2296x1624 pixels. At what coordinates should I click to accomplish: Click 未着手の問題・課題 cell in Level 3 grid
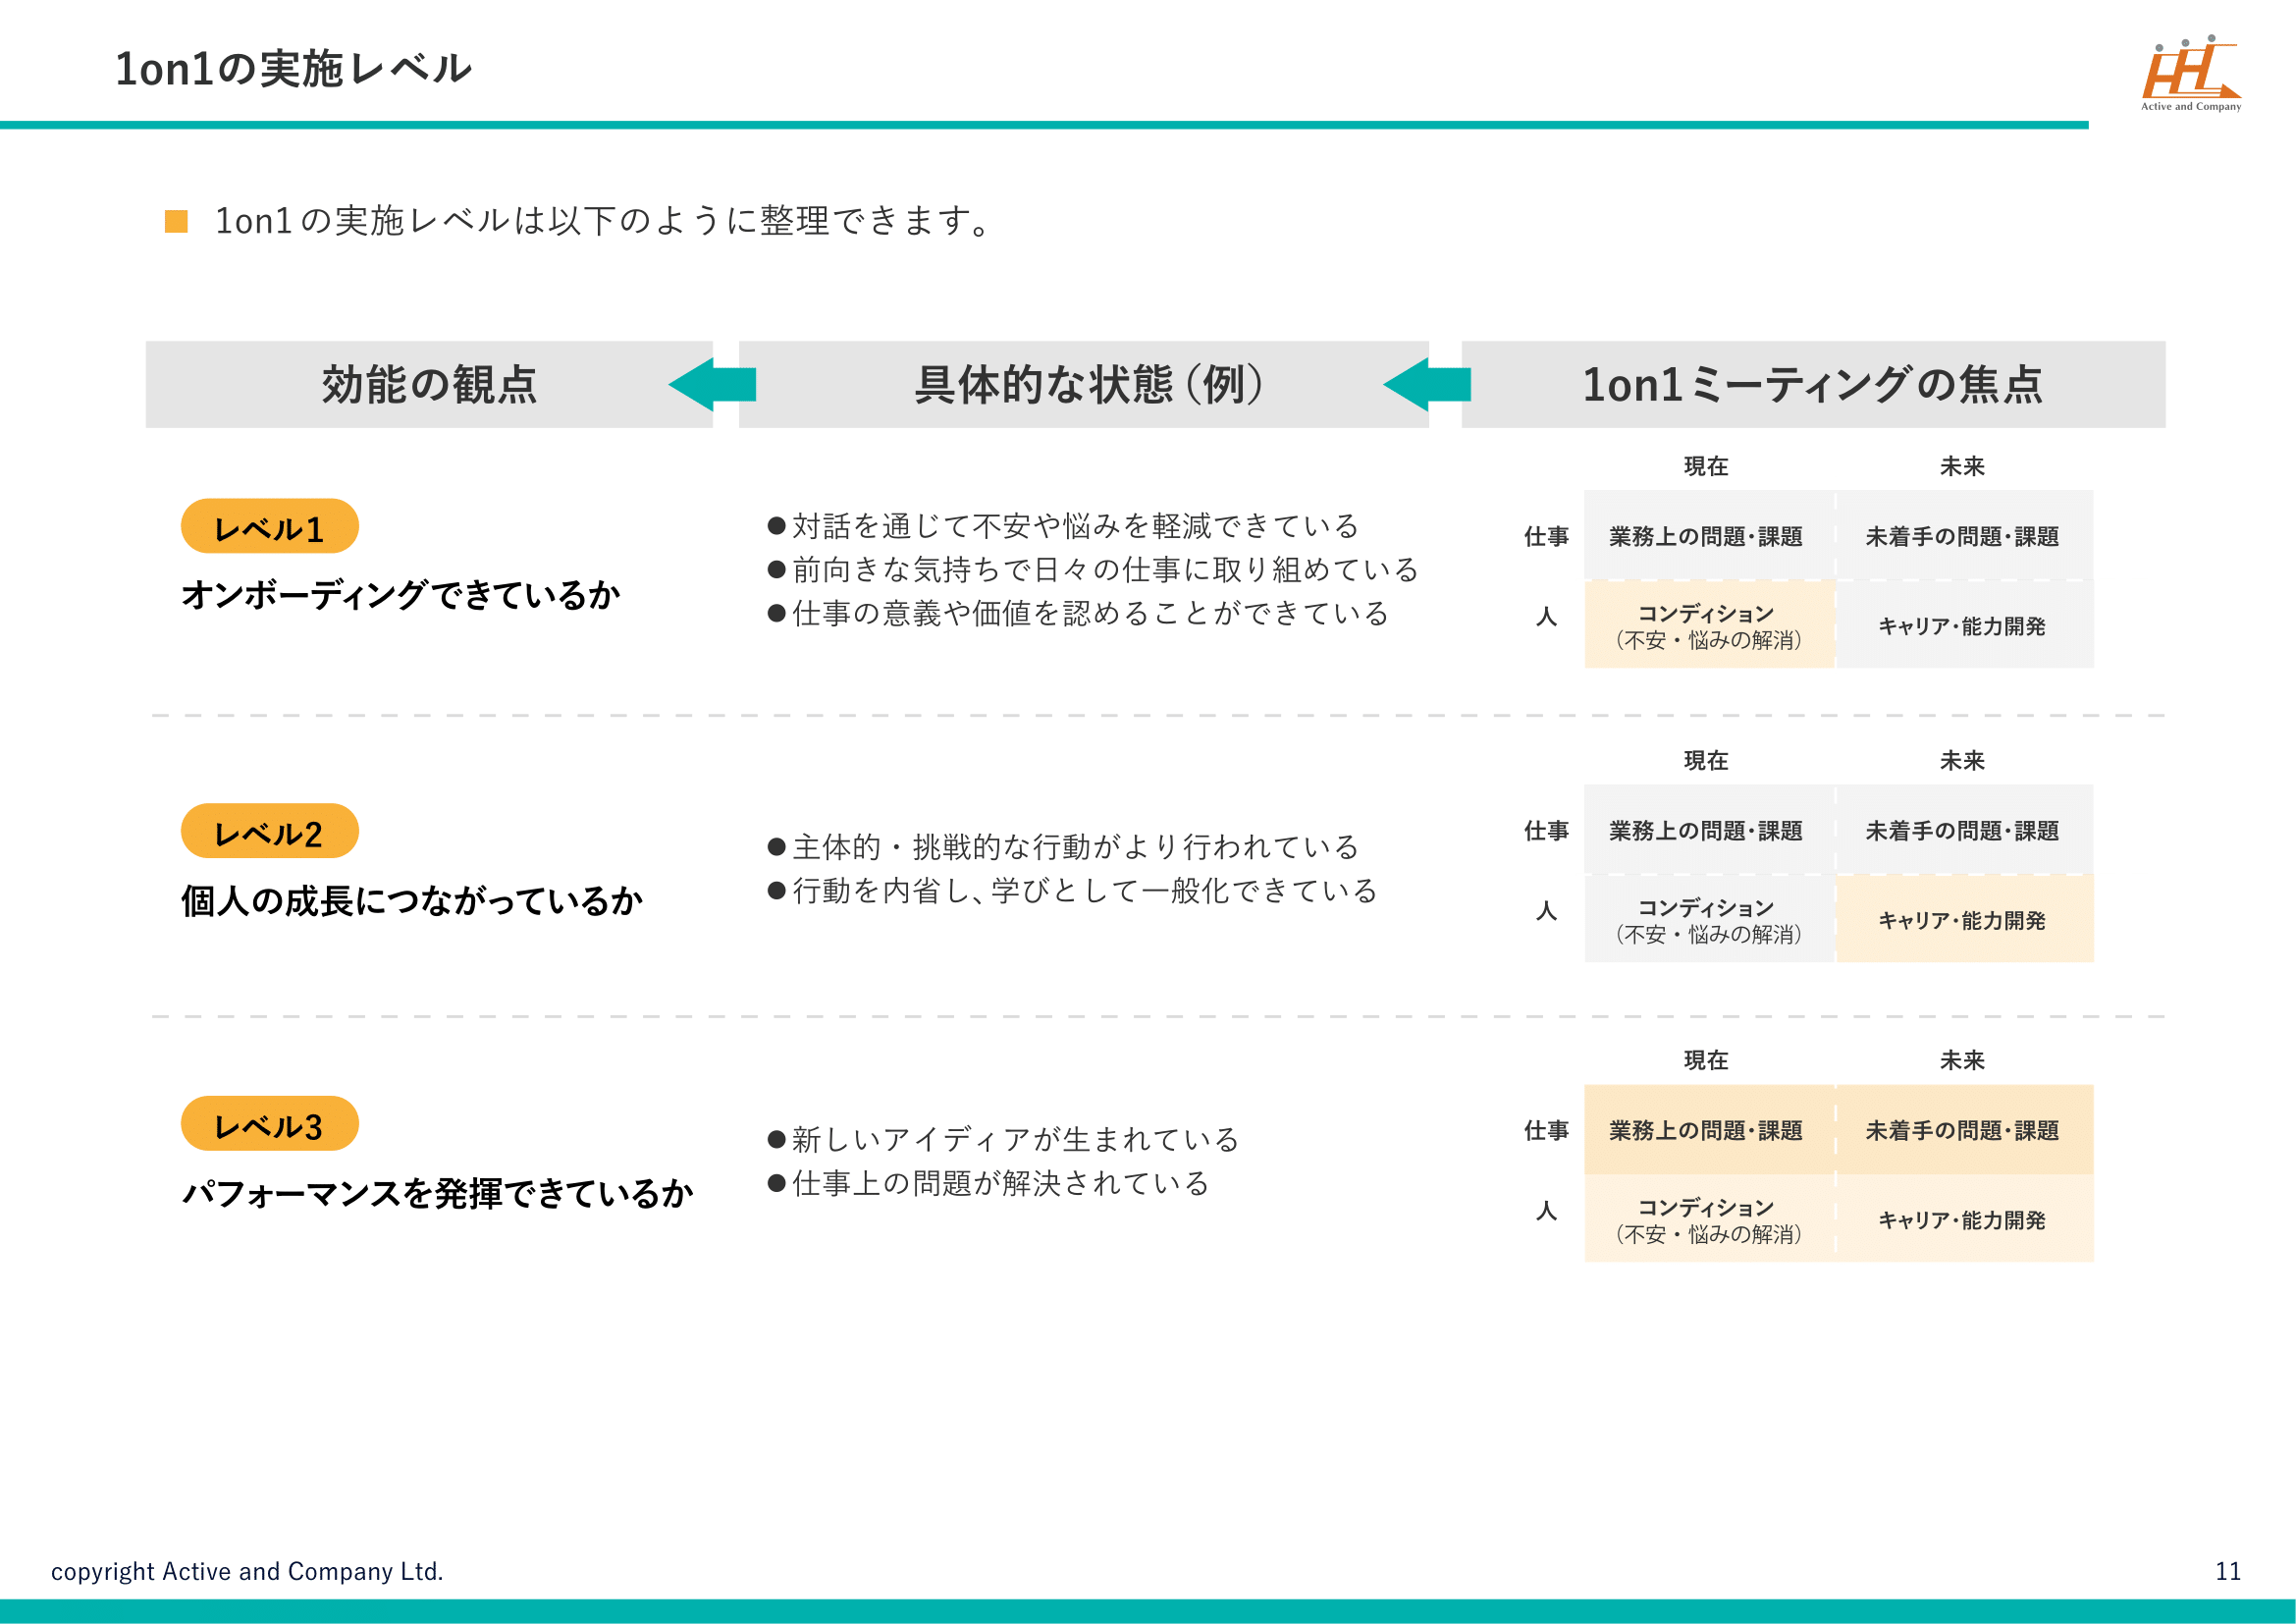point(1963,1130)
